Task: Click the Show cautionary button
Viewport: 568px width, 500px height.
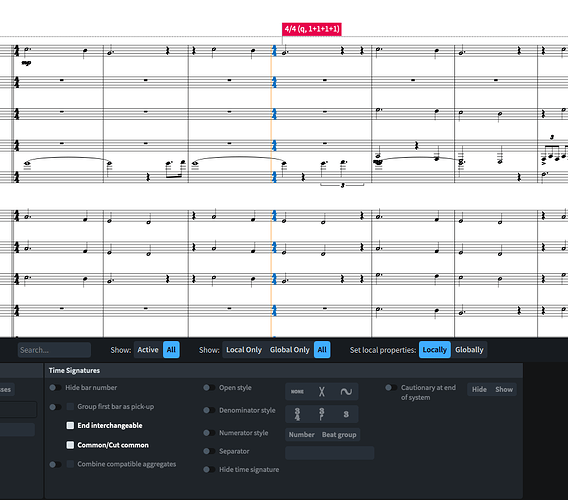Action: (x=504, y=389)
